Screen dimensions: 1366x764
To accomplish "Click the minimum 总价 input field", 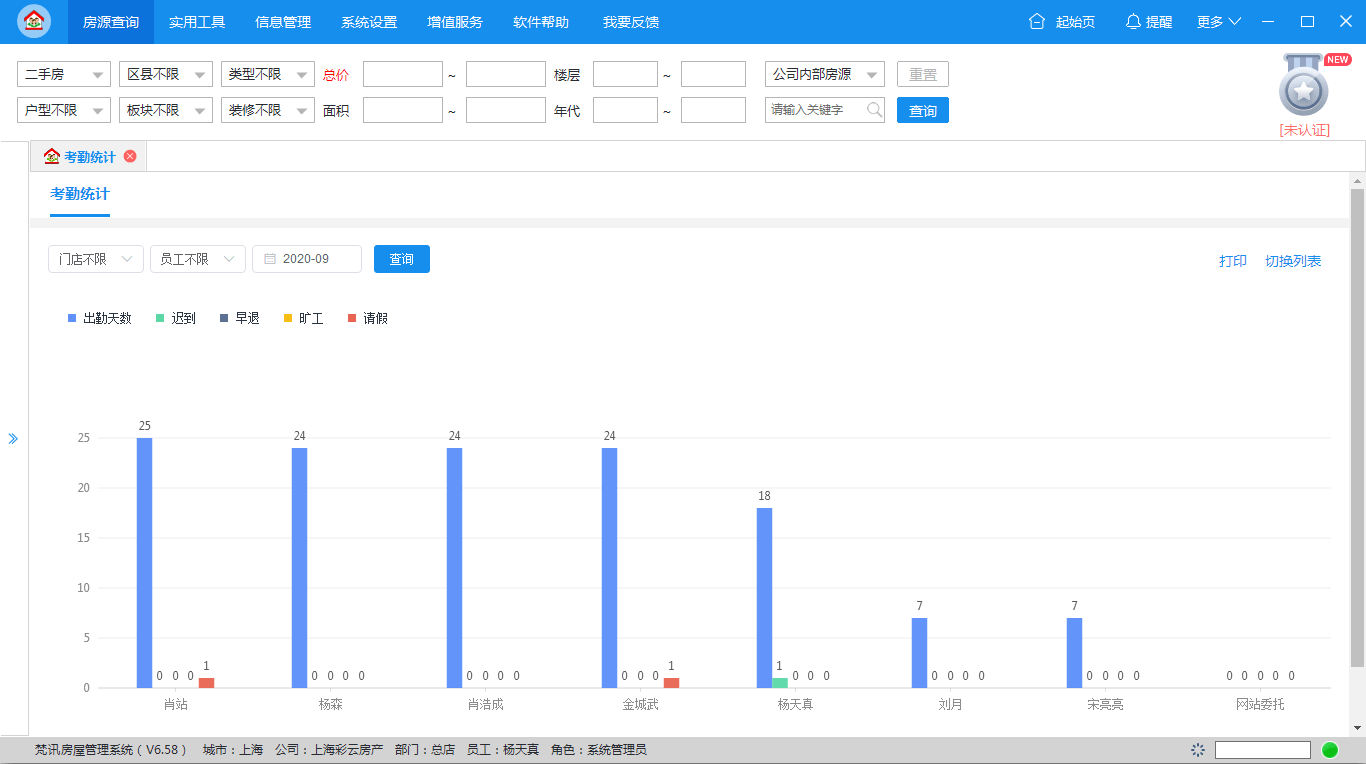I will pos(403,75).
